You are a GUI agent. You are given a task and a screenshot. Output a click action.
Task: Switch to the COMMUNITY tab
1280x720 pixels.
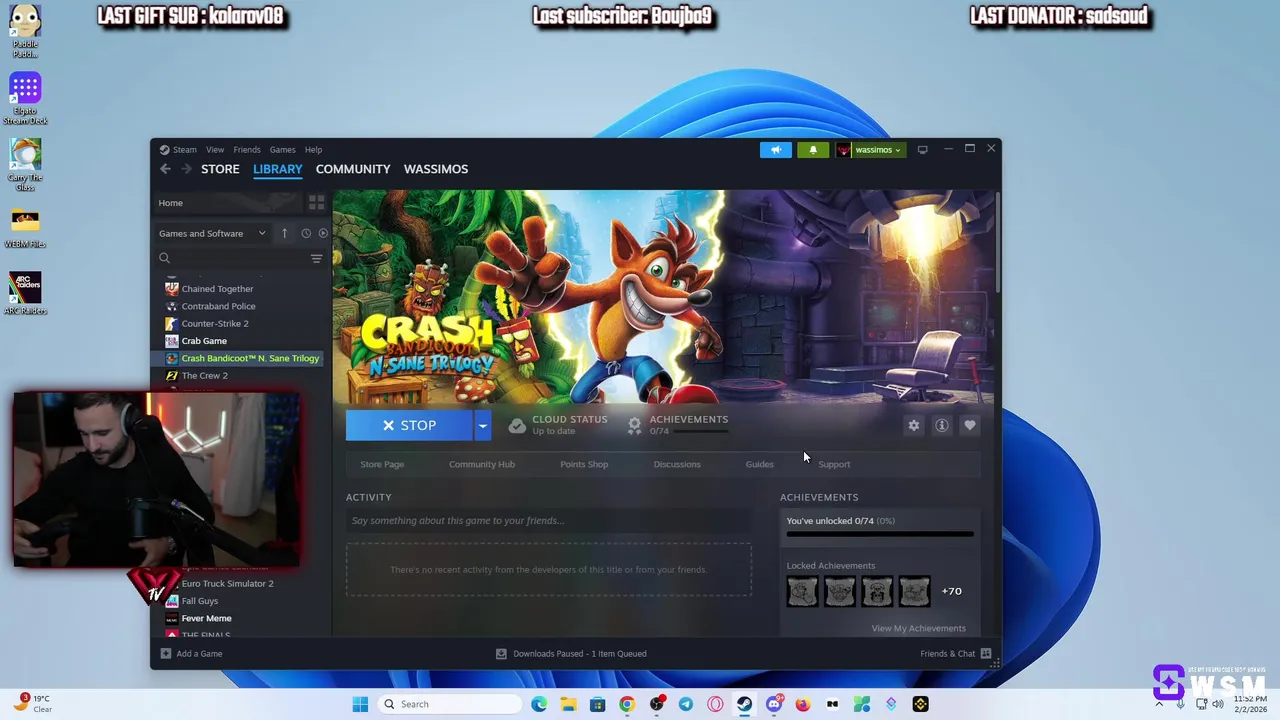tap(353, 169)
